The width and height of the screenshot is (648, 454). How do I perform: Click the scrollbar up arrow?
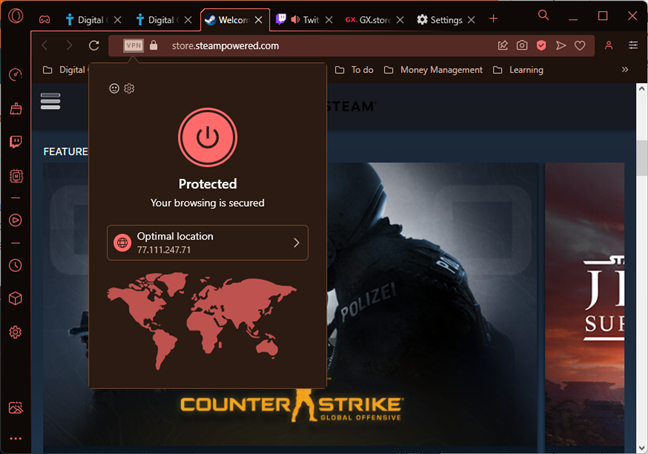(642, 88)
